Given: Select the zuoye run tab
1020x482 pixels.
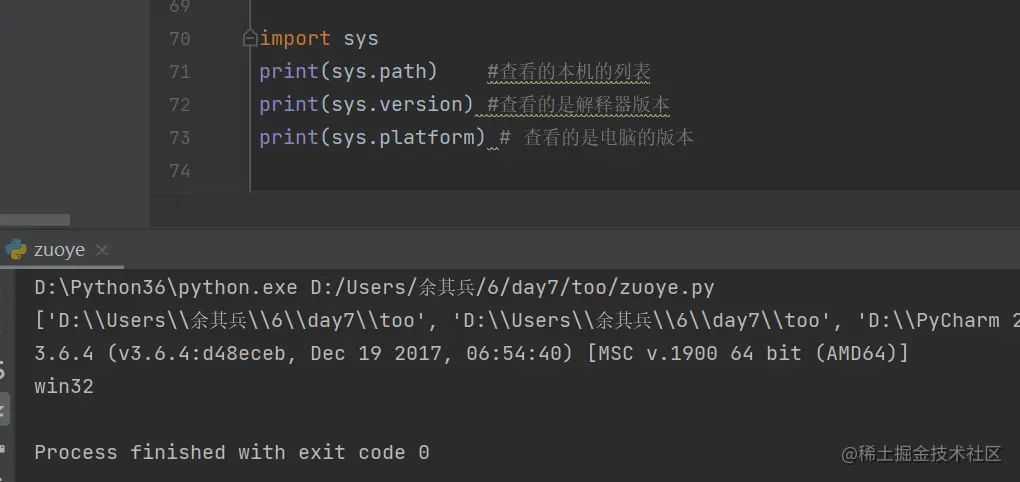Looking at the screenshot, I should tap(60, 250).
